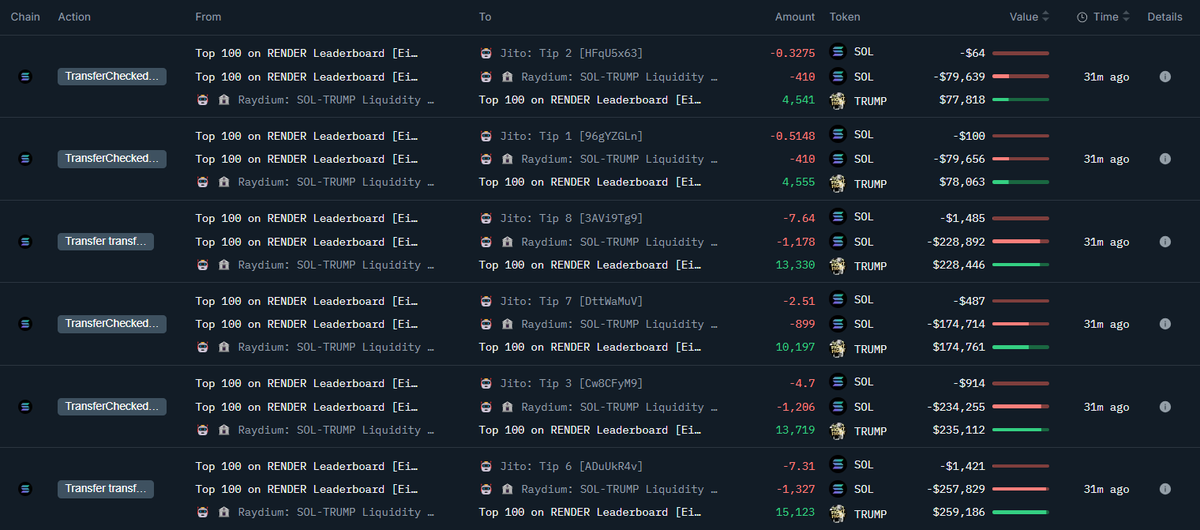1200x530 pixels.
Task: Click the amount 13,330
Action: 795,265
